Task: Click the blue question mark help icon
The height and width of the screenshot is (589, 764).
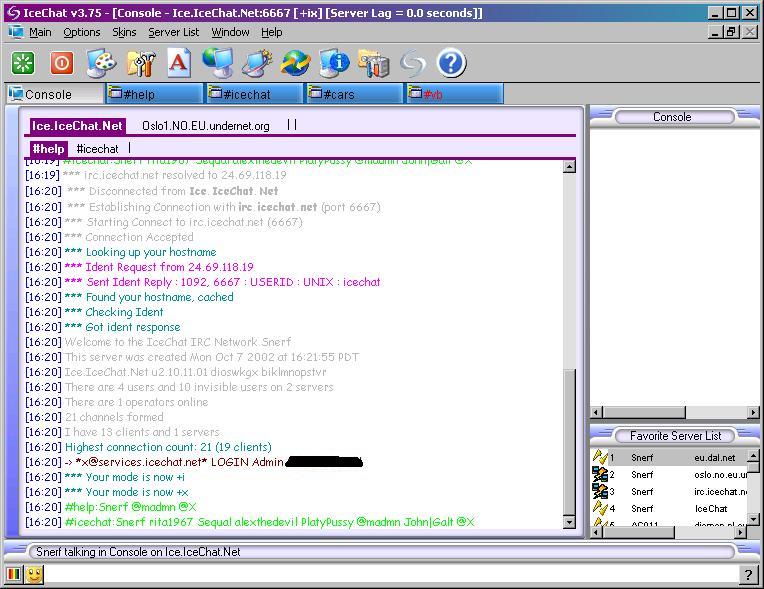Action: click(451, 63)
